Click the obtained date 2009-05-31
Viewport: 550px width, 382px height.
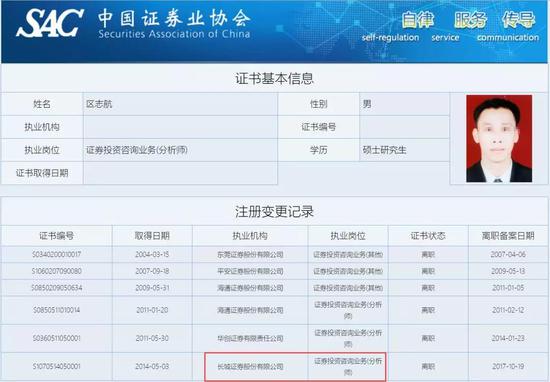[x=152, y=288]
